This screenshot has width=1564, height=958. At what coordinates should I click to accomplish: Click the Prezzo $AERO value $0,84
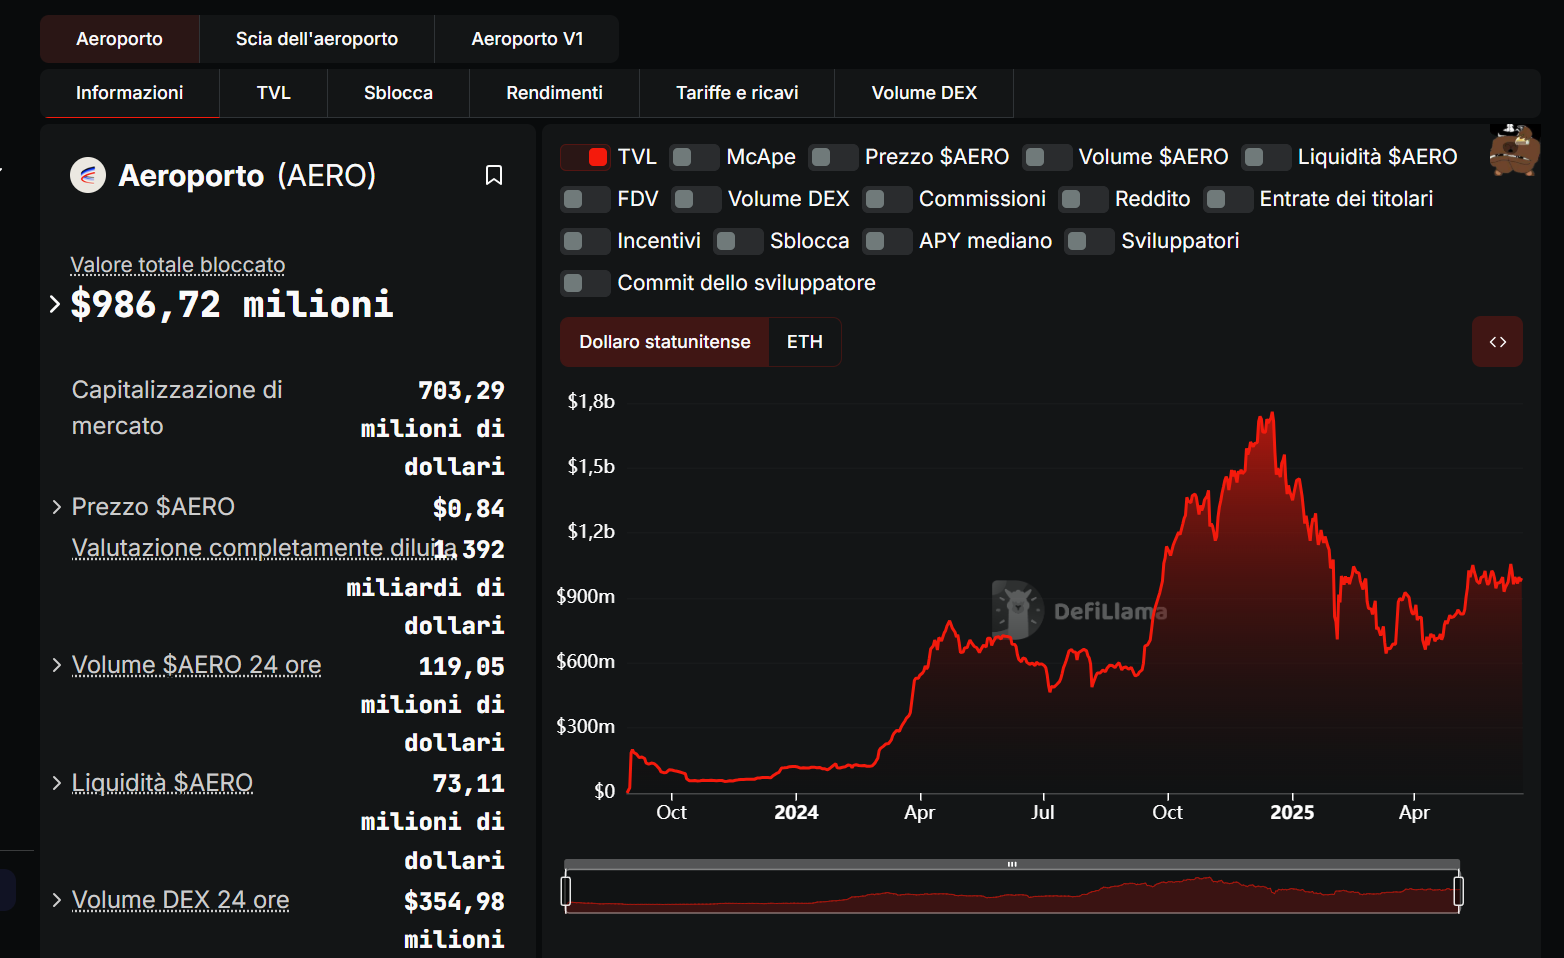[x=468, y=508]
